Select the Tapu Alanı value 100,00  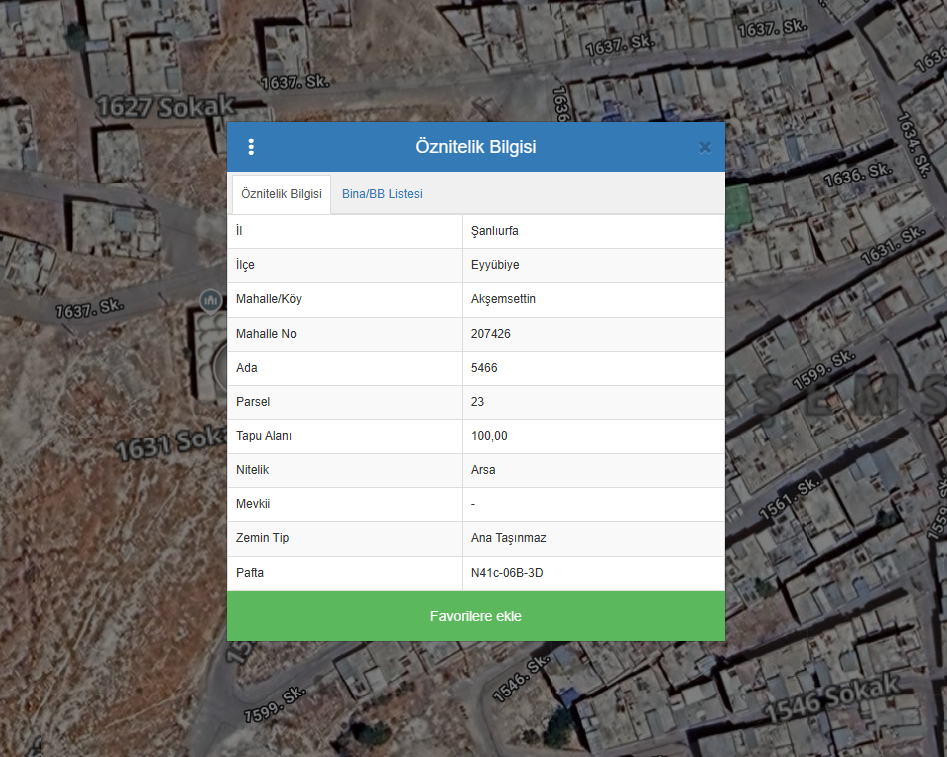[x=489, y=436]
